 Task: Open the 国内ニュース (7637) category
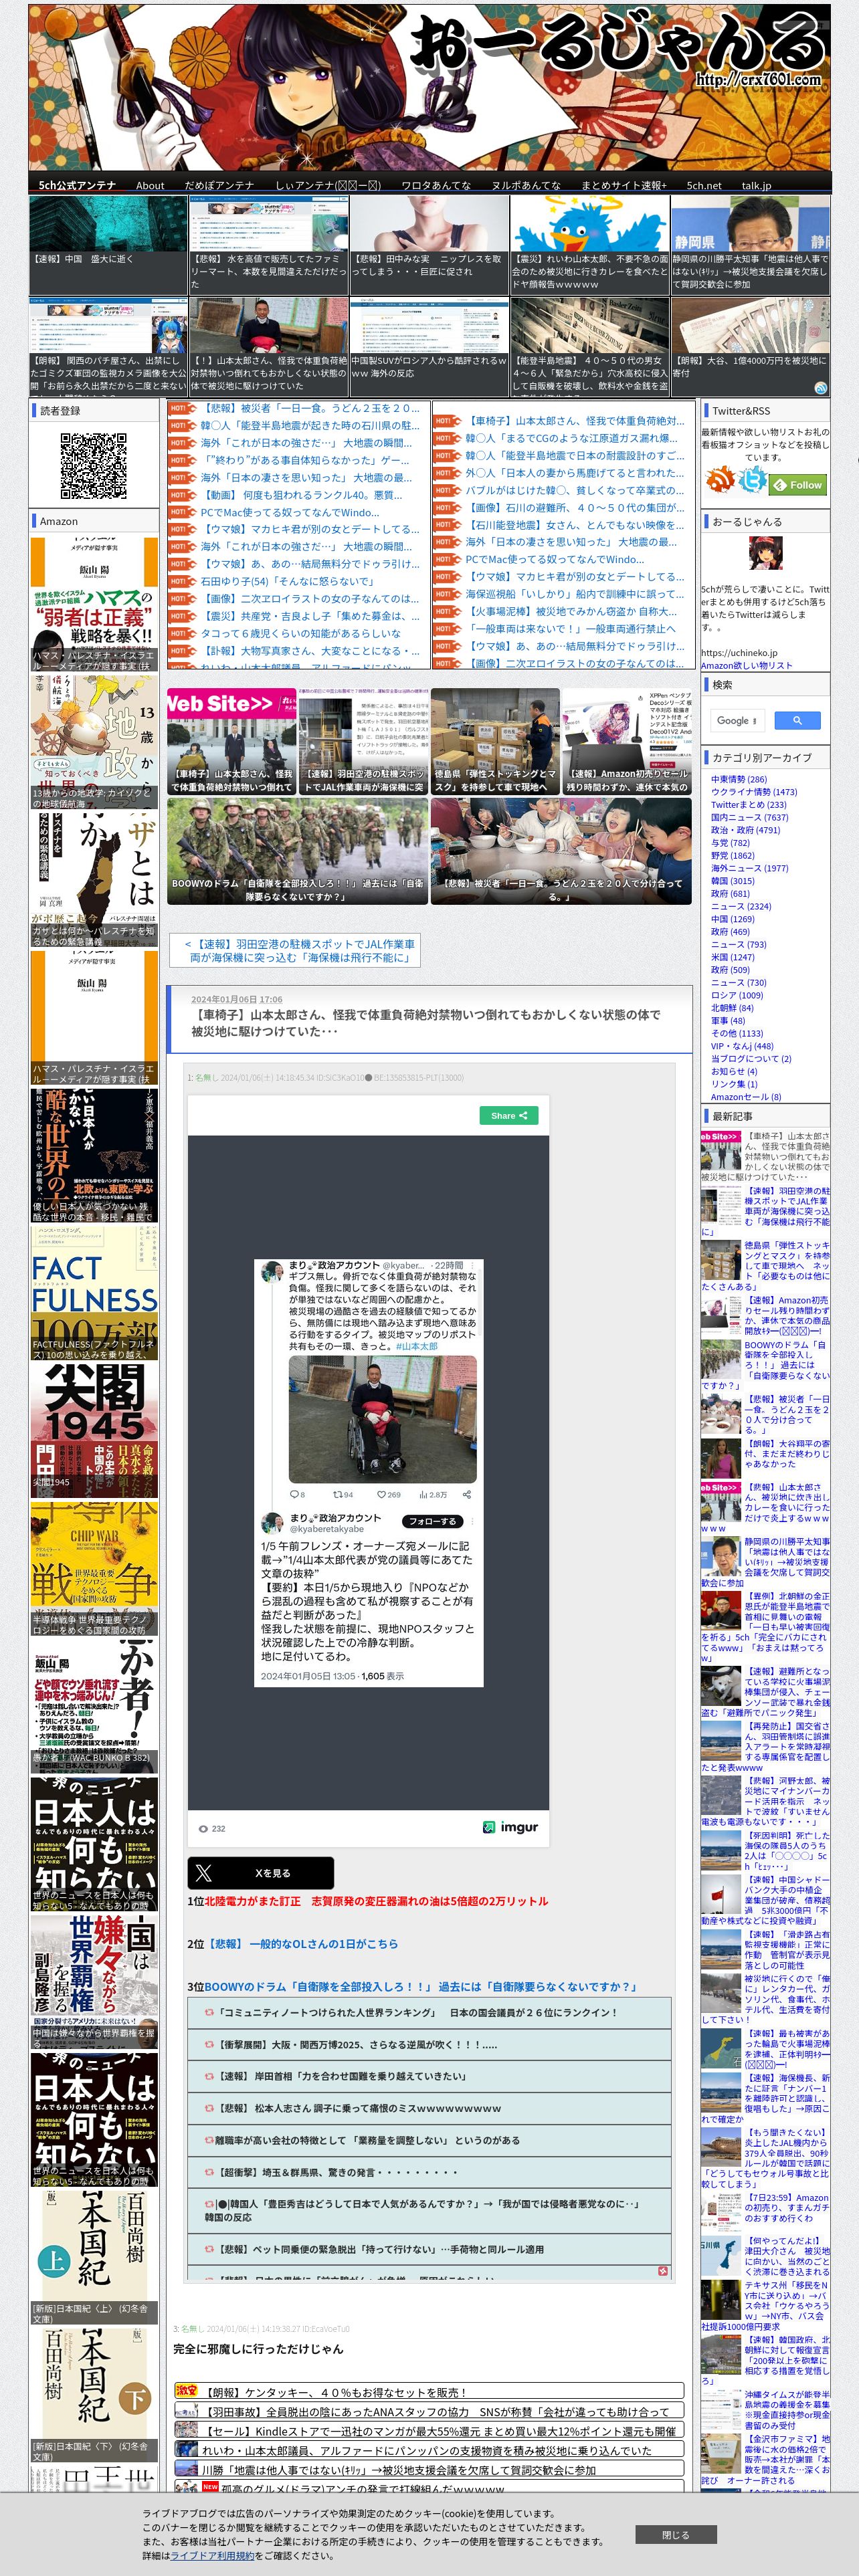[749, 817]
